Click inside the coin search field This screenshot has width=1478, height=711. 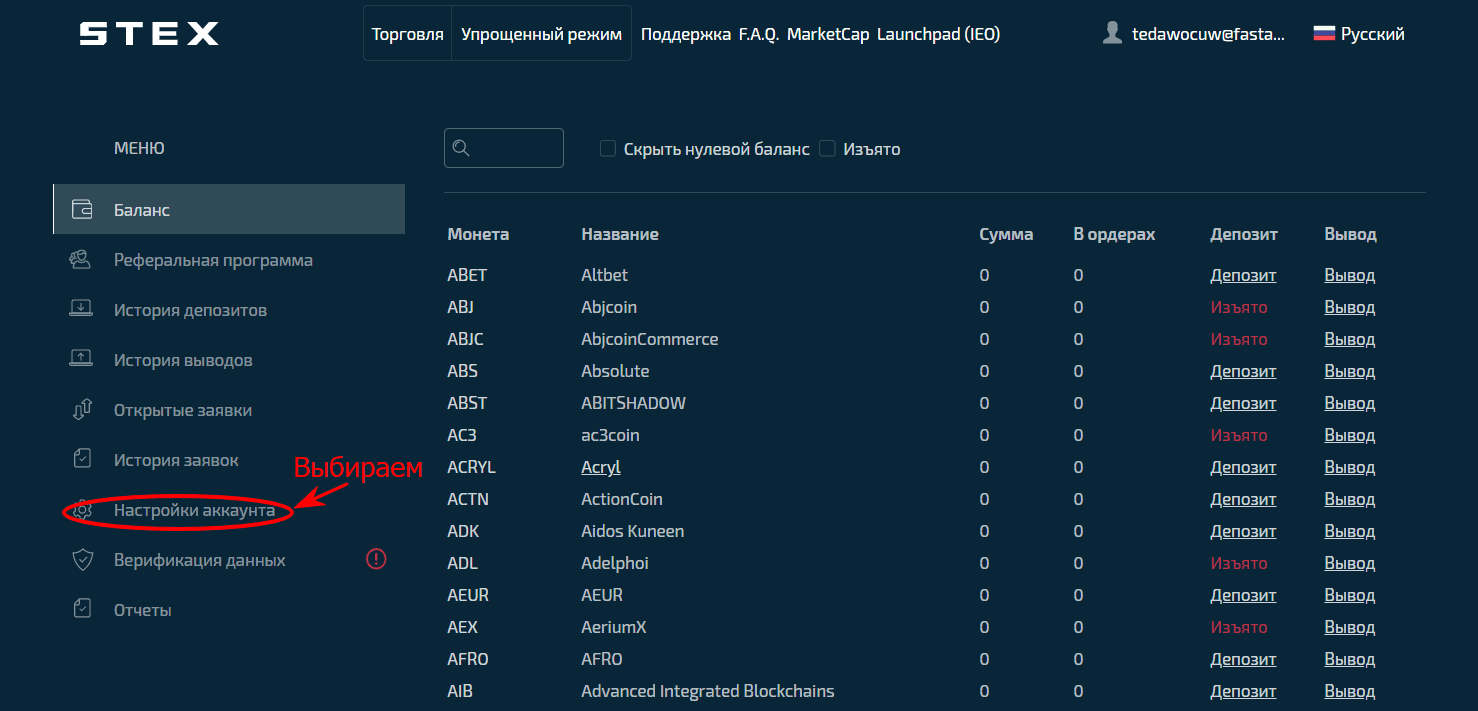[x=504, y=148]
